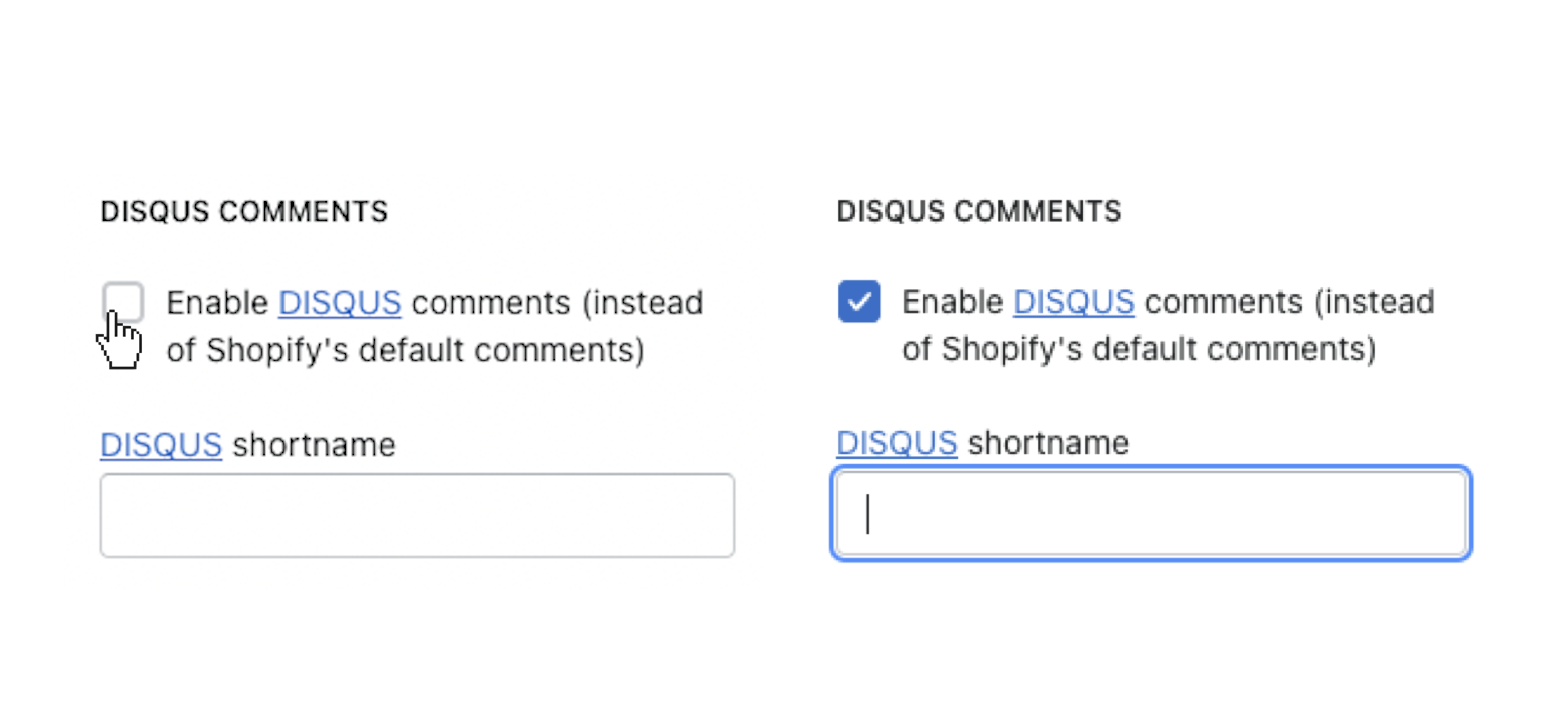1554x728 pixels.
Task: Select the left DISQUS COMMENTS heading
Action: click(x=243, y=211)
